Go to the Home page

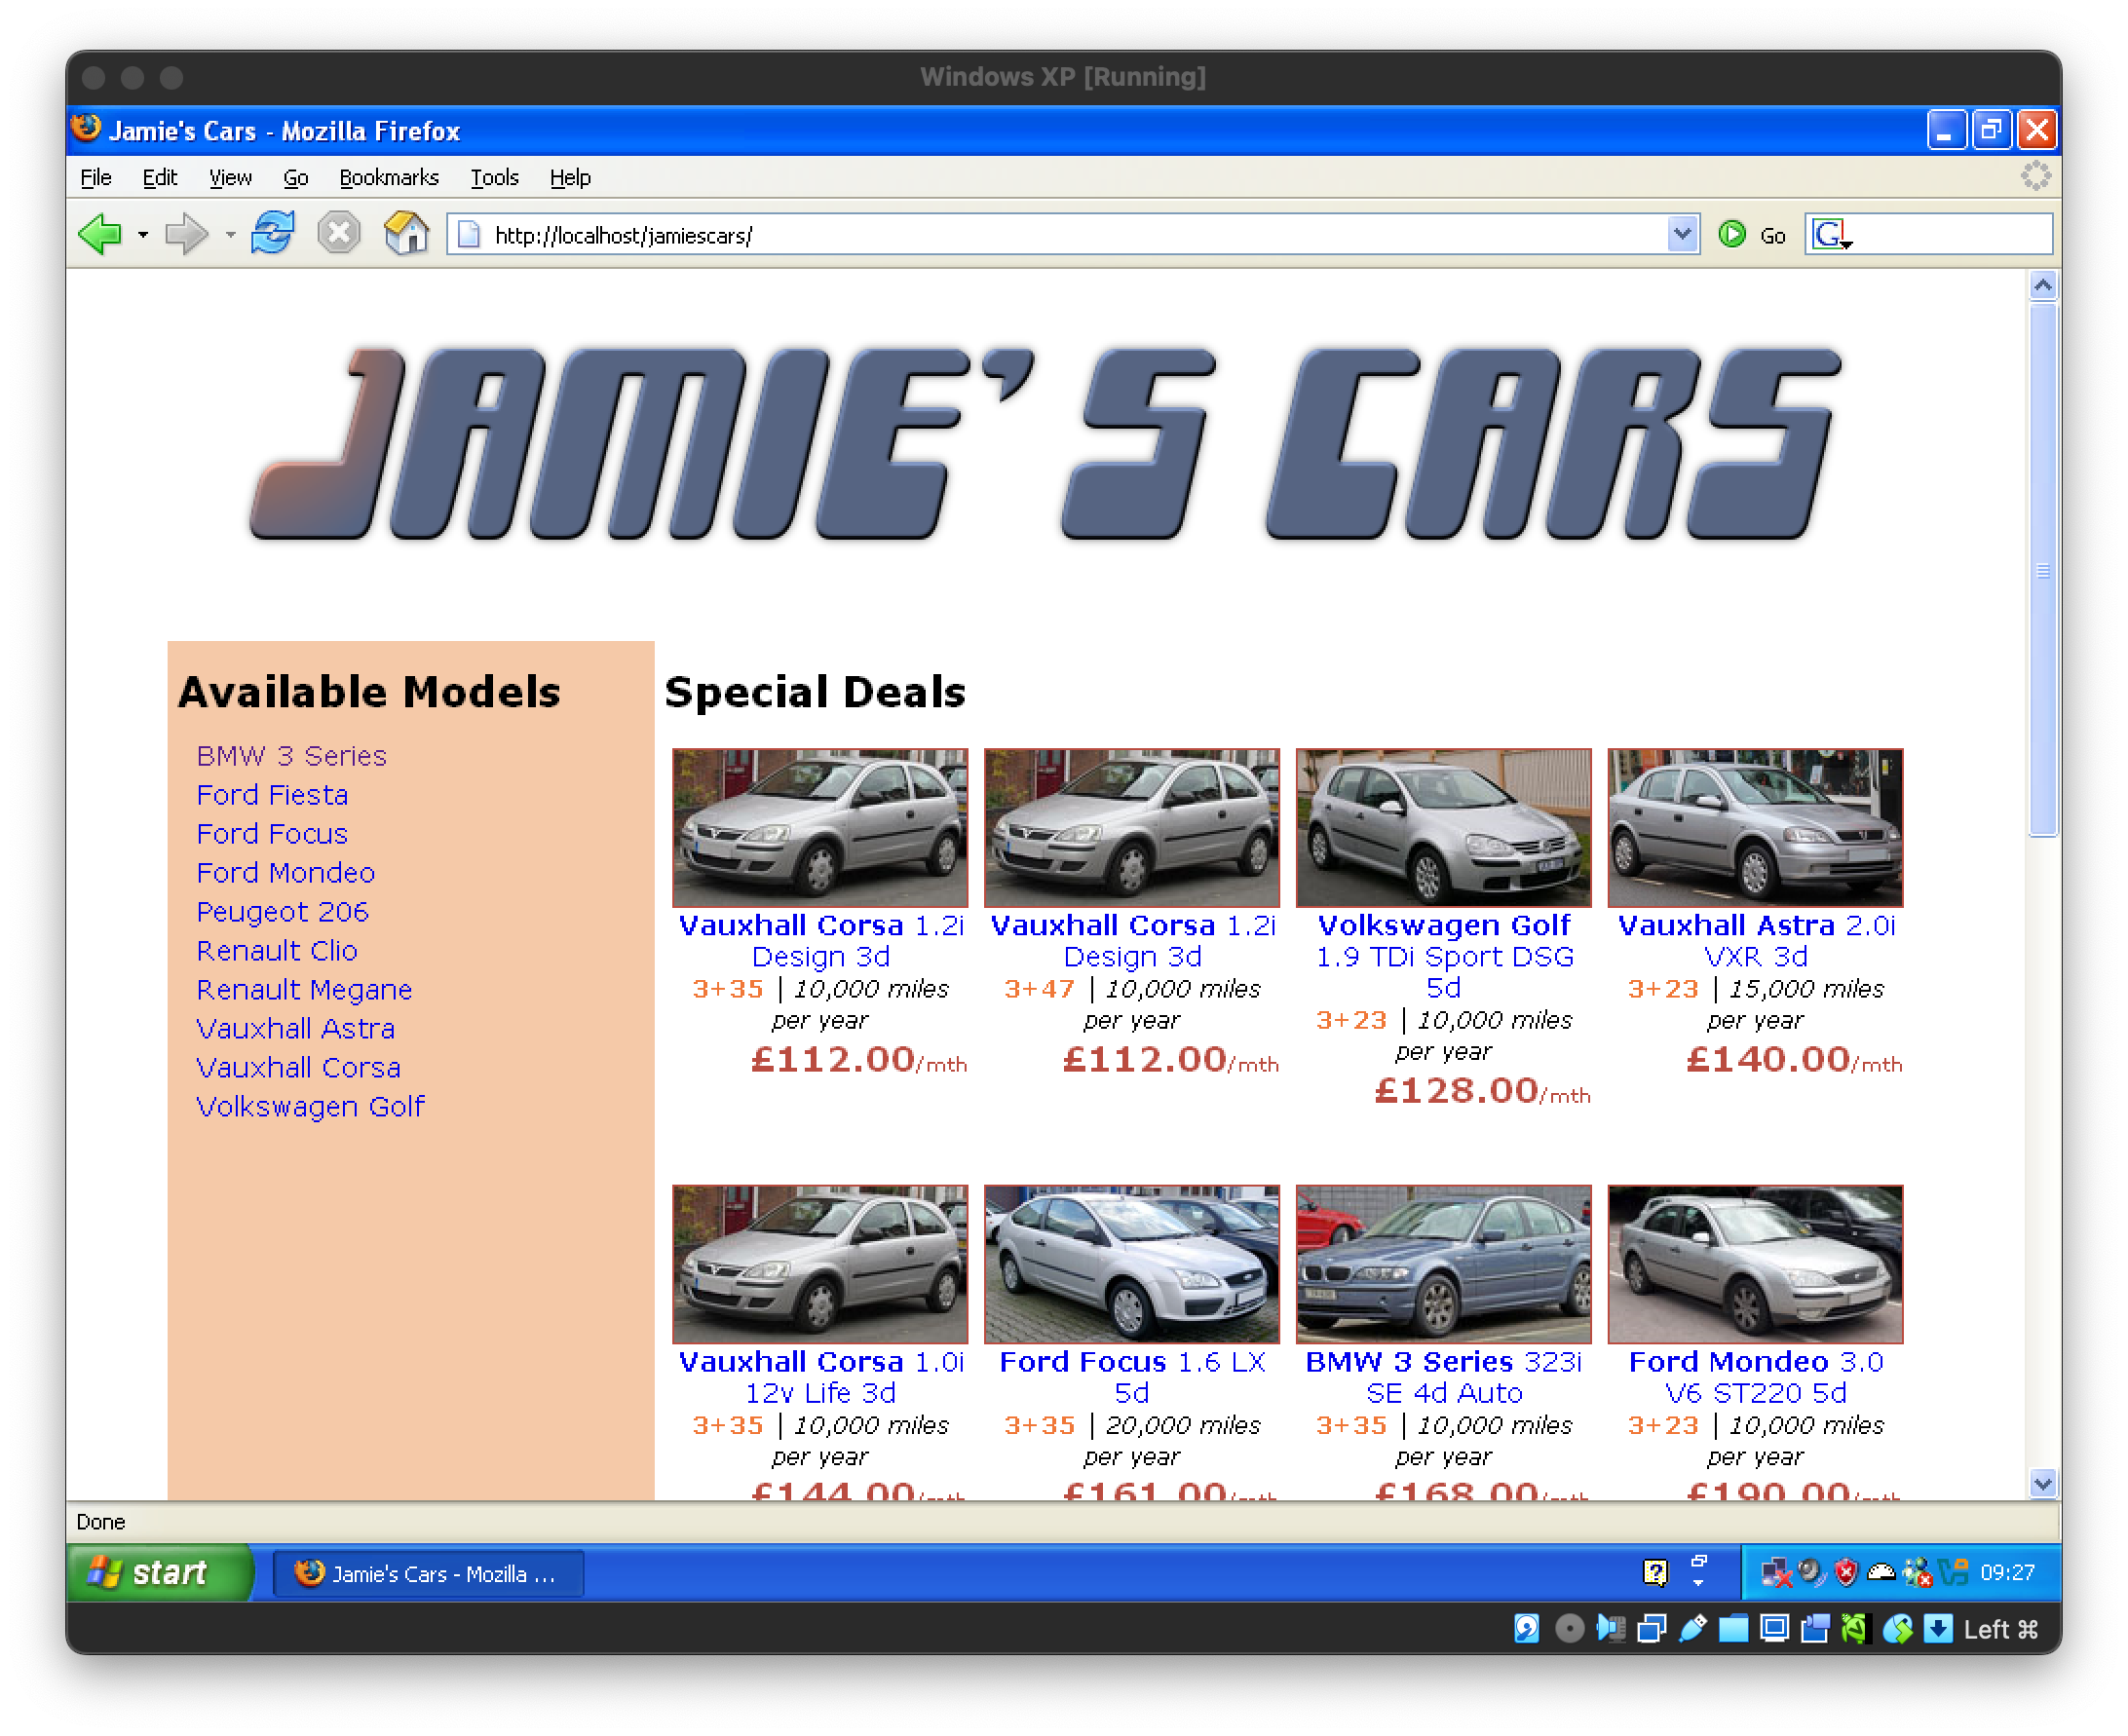(406, 234)
